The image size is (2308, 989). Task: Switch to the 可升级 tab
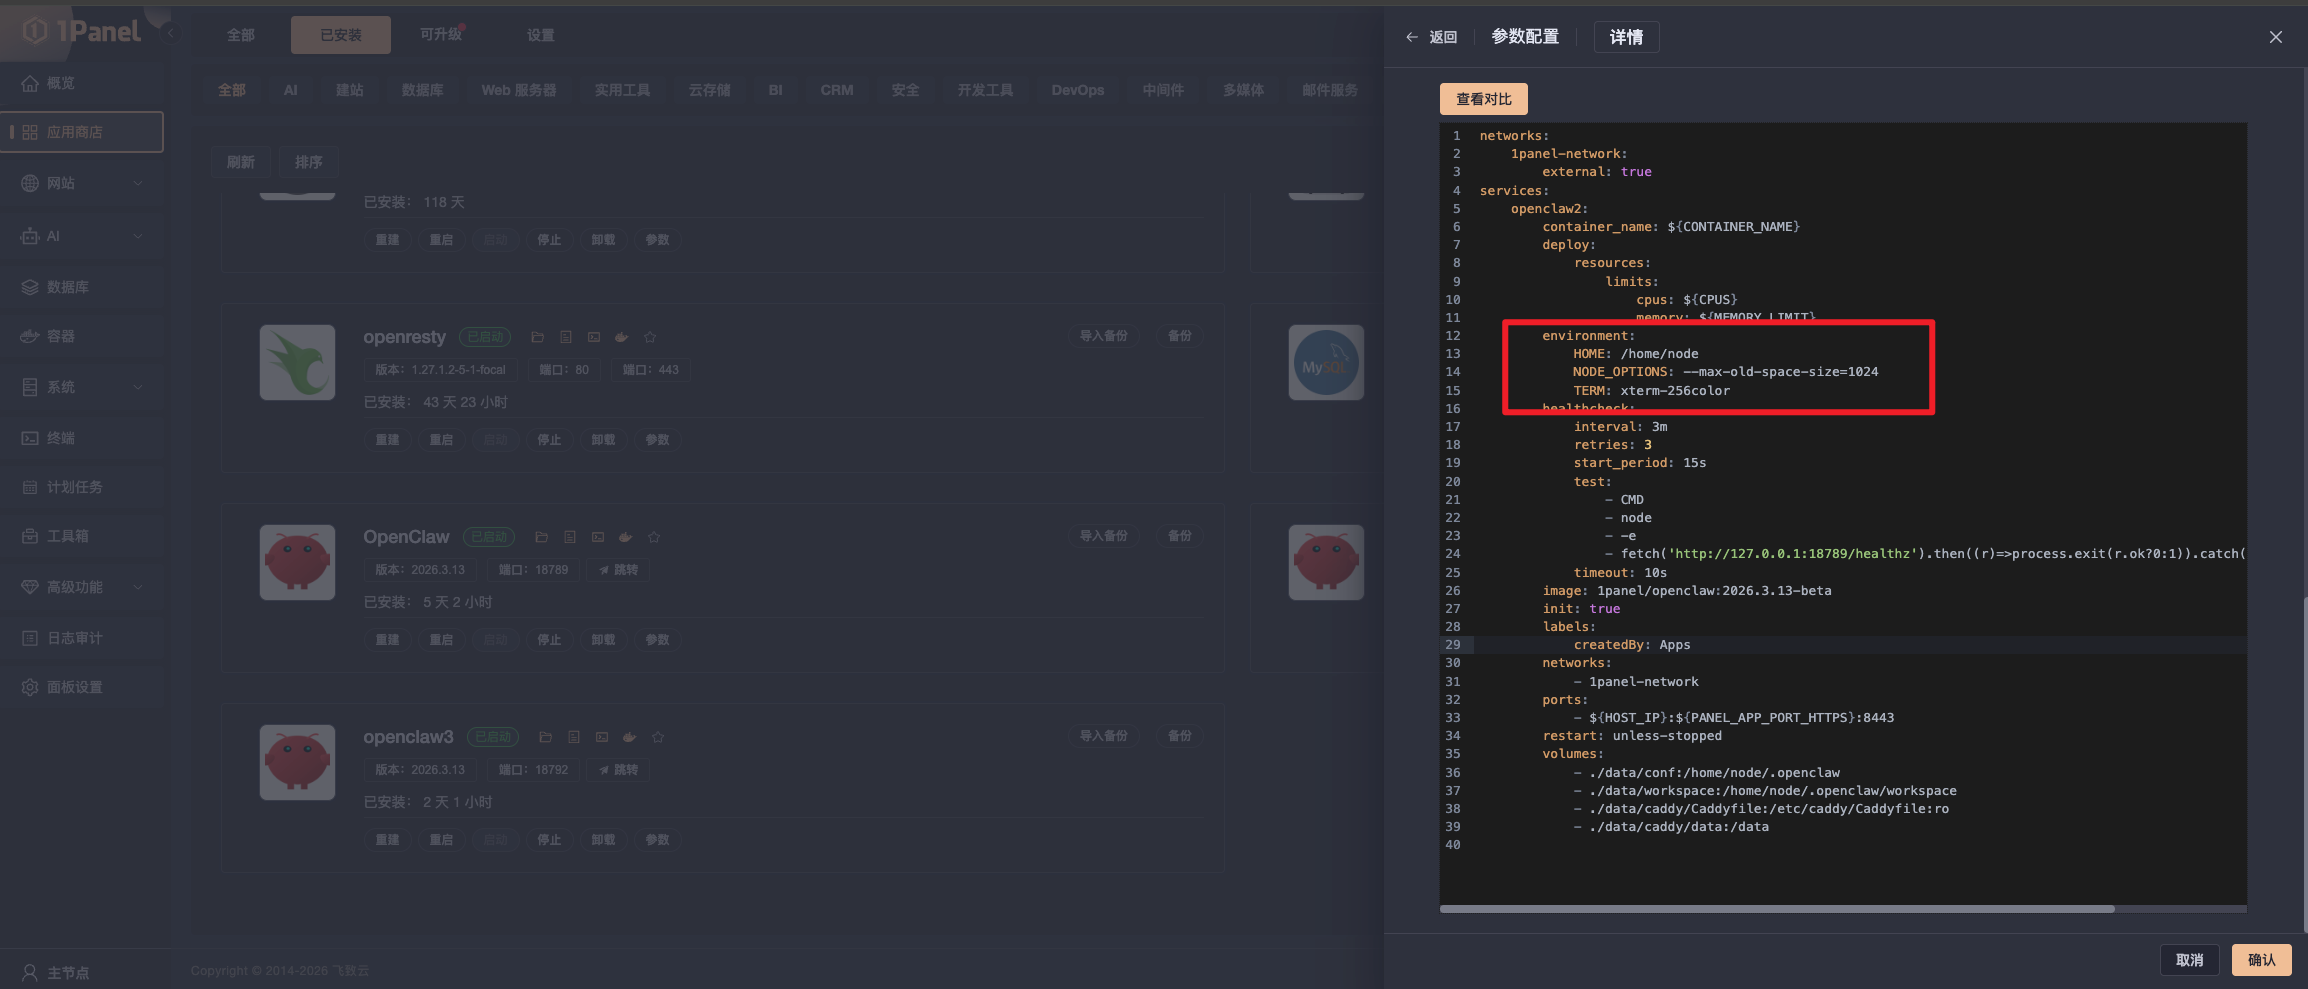pos(441,35)
